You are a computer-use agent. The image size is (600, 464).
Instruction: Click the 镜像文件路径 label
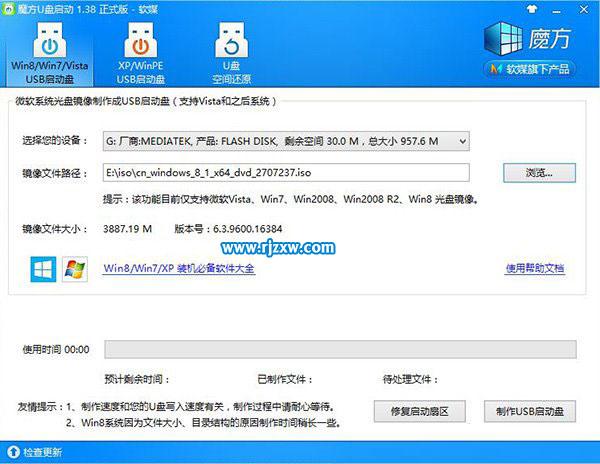(x=54, y=173)
